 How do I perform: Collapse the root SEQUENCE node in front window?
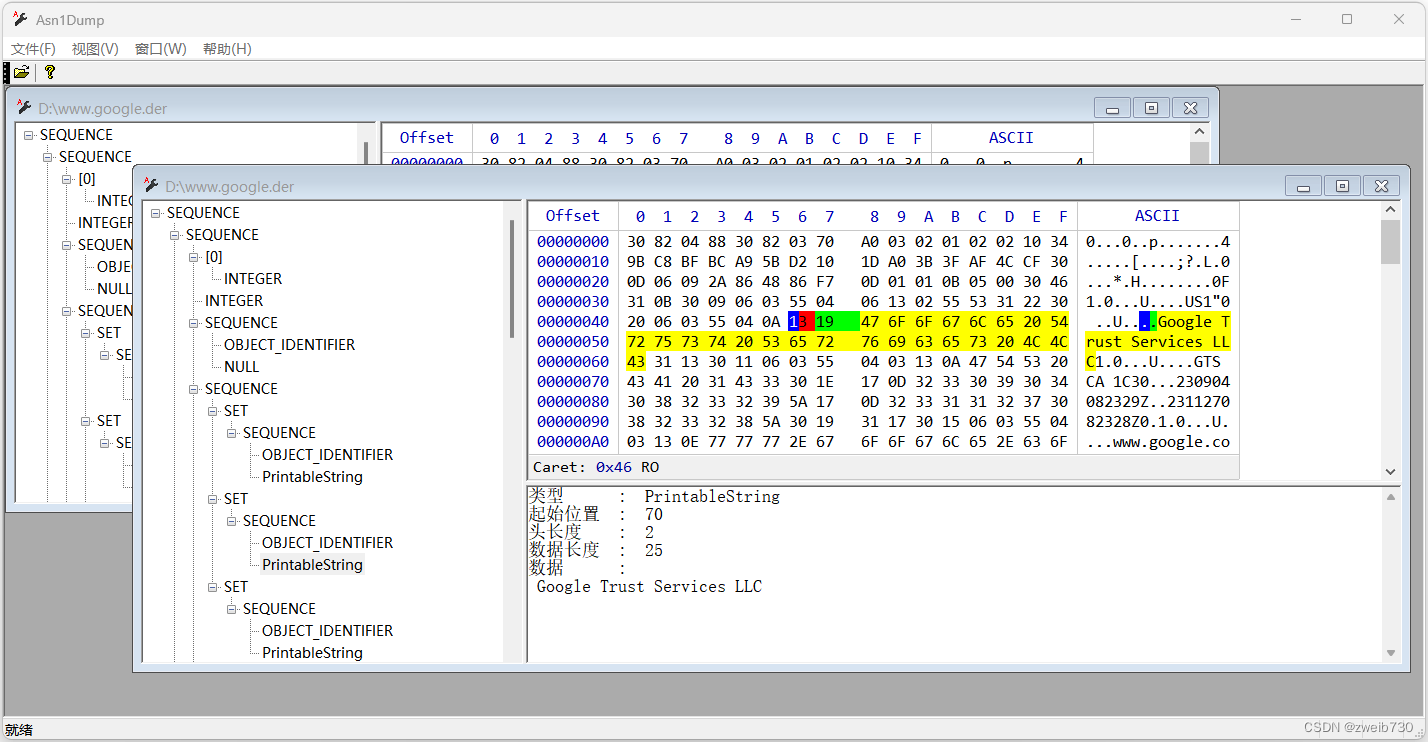point(156,213)
